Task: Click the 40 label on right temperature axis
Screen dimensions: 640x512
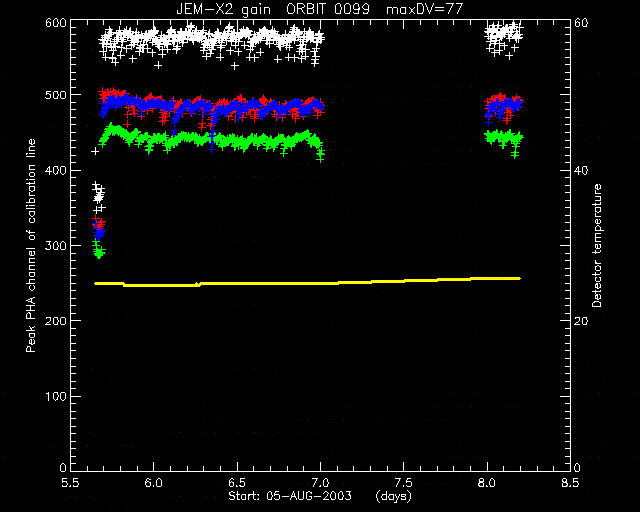Action: tap(581, 170)
